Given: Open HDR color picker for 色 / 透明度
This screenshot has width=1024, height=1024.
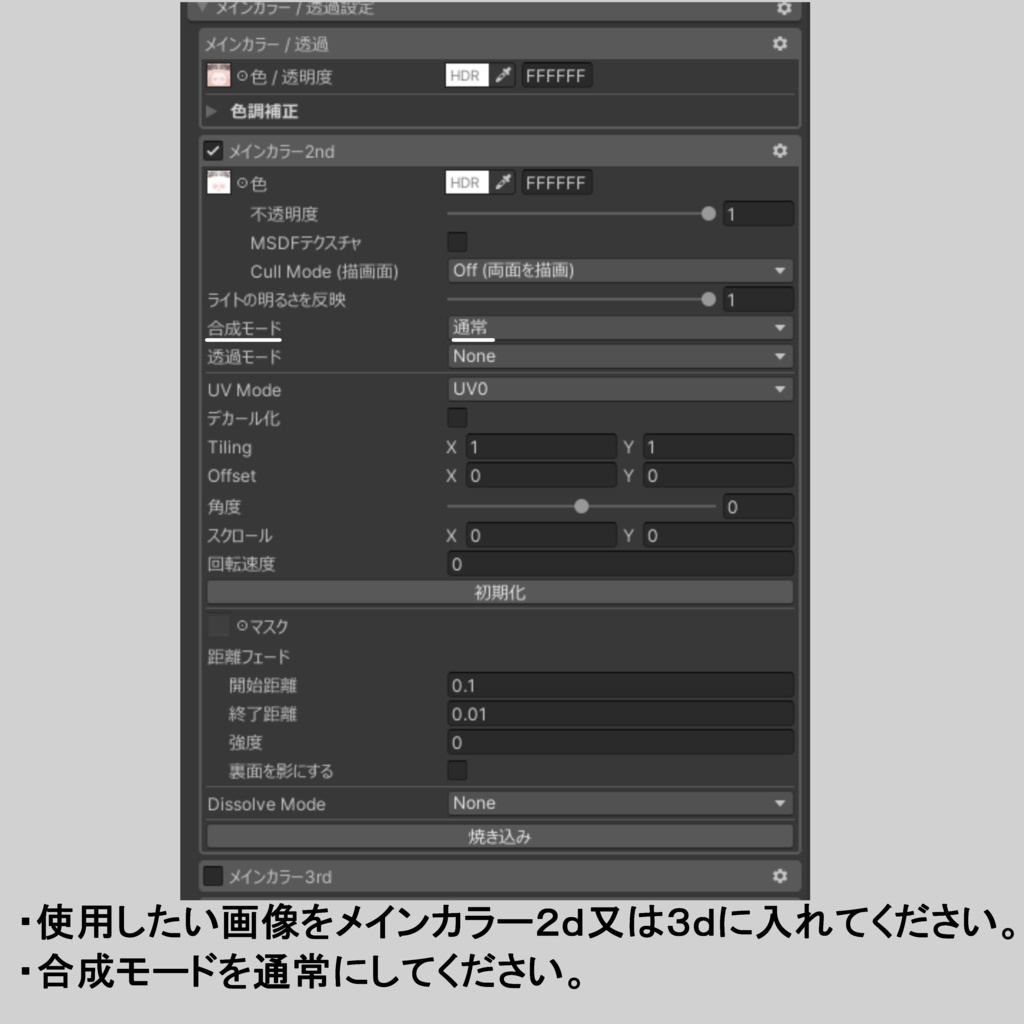Looking at the screenshot, I should click(467, 75).
